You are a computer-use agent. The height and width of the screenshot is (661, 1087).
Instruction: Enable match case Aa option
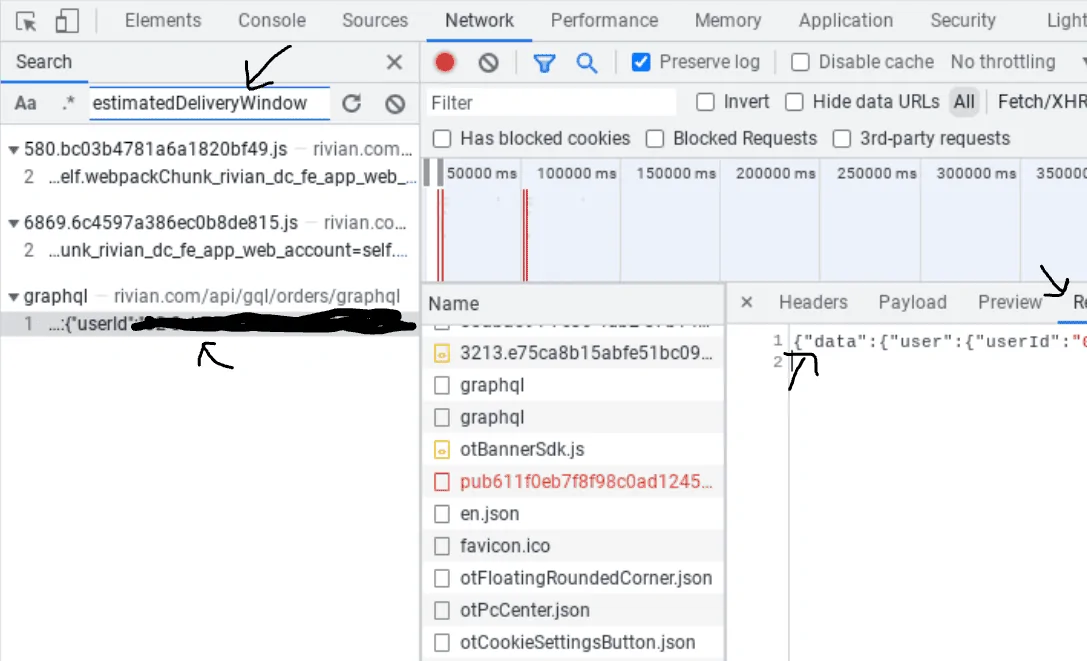click(26, 103)
